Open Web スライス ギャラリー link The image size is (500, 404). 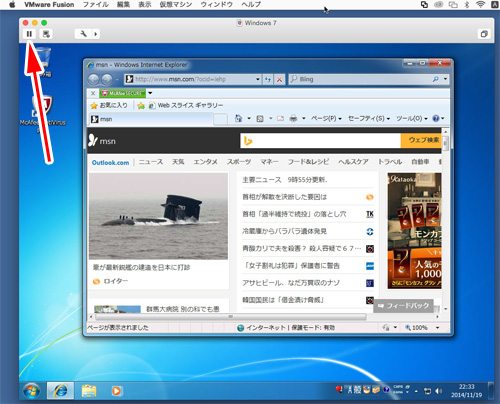pyautogui.click(x=186, y=105)
